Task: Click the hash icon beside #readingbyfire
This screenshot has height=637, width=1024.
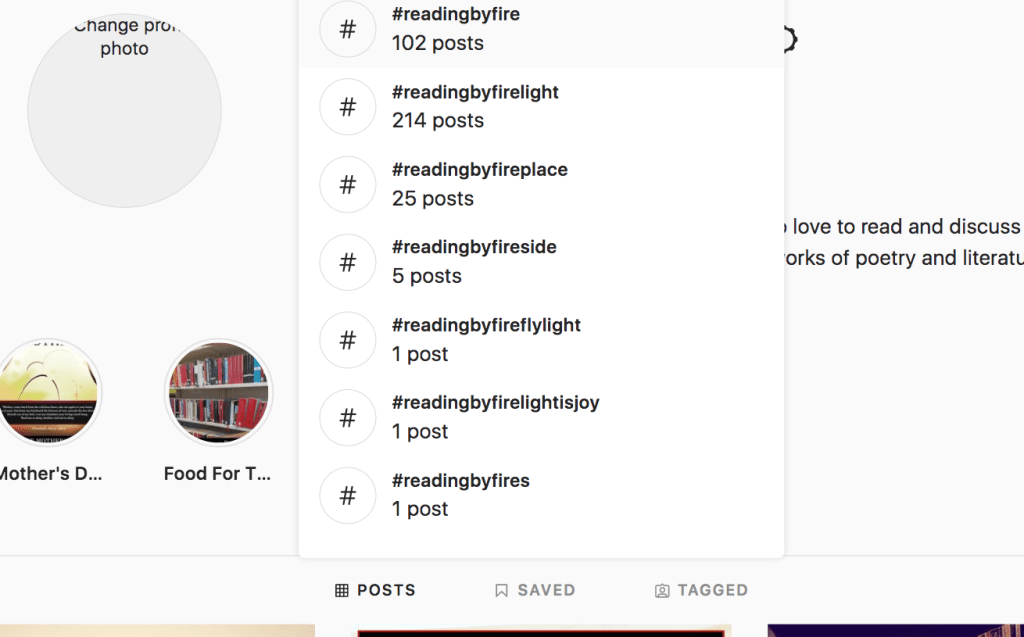Action: tap(347, 29)
